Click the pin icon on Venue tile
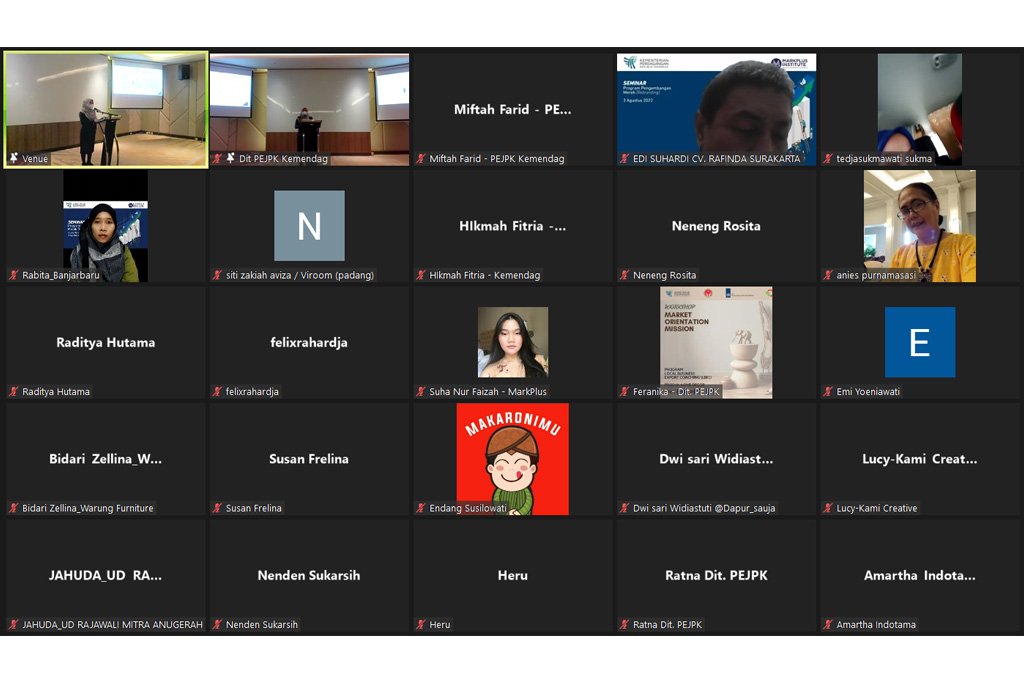The image size is (1024, 682). click(x=14, y=159)
